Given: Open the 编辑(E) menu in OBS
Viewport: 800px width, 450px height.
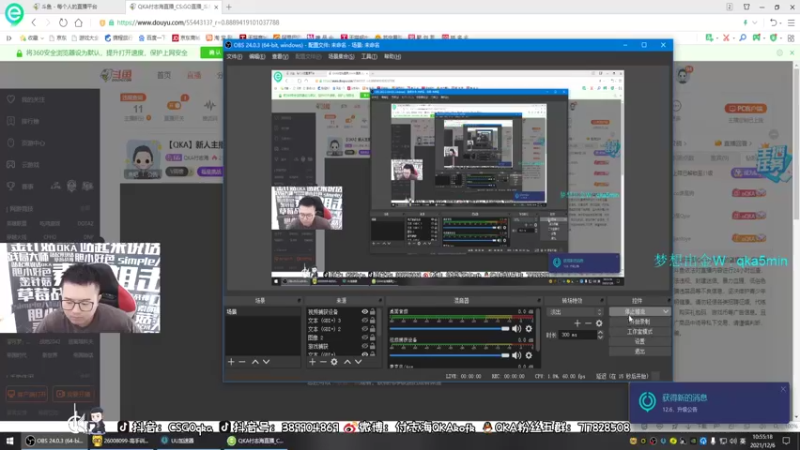Looking at the screenshot, I should click(x=257, y=57).
